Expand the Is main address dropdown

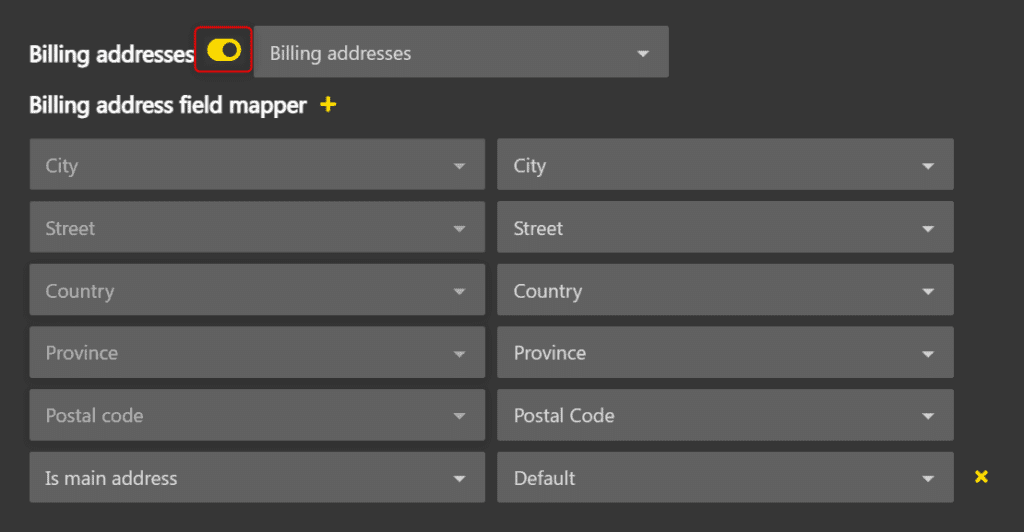256,478
